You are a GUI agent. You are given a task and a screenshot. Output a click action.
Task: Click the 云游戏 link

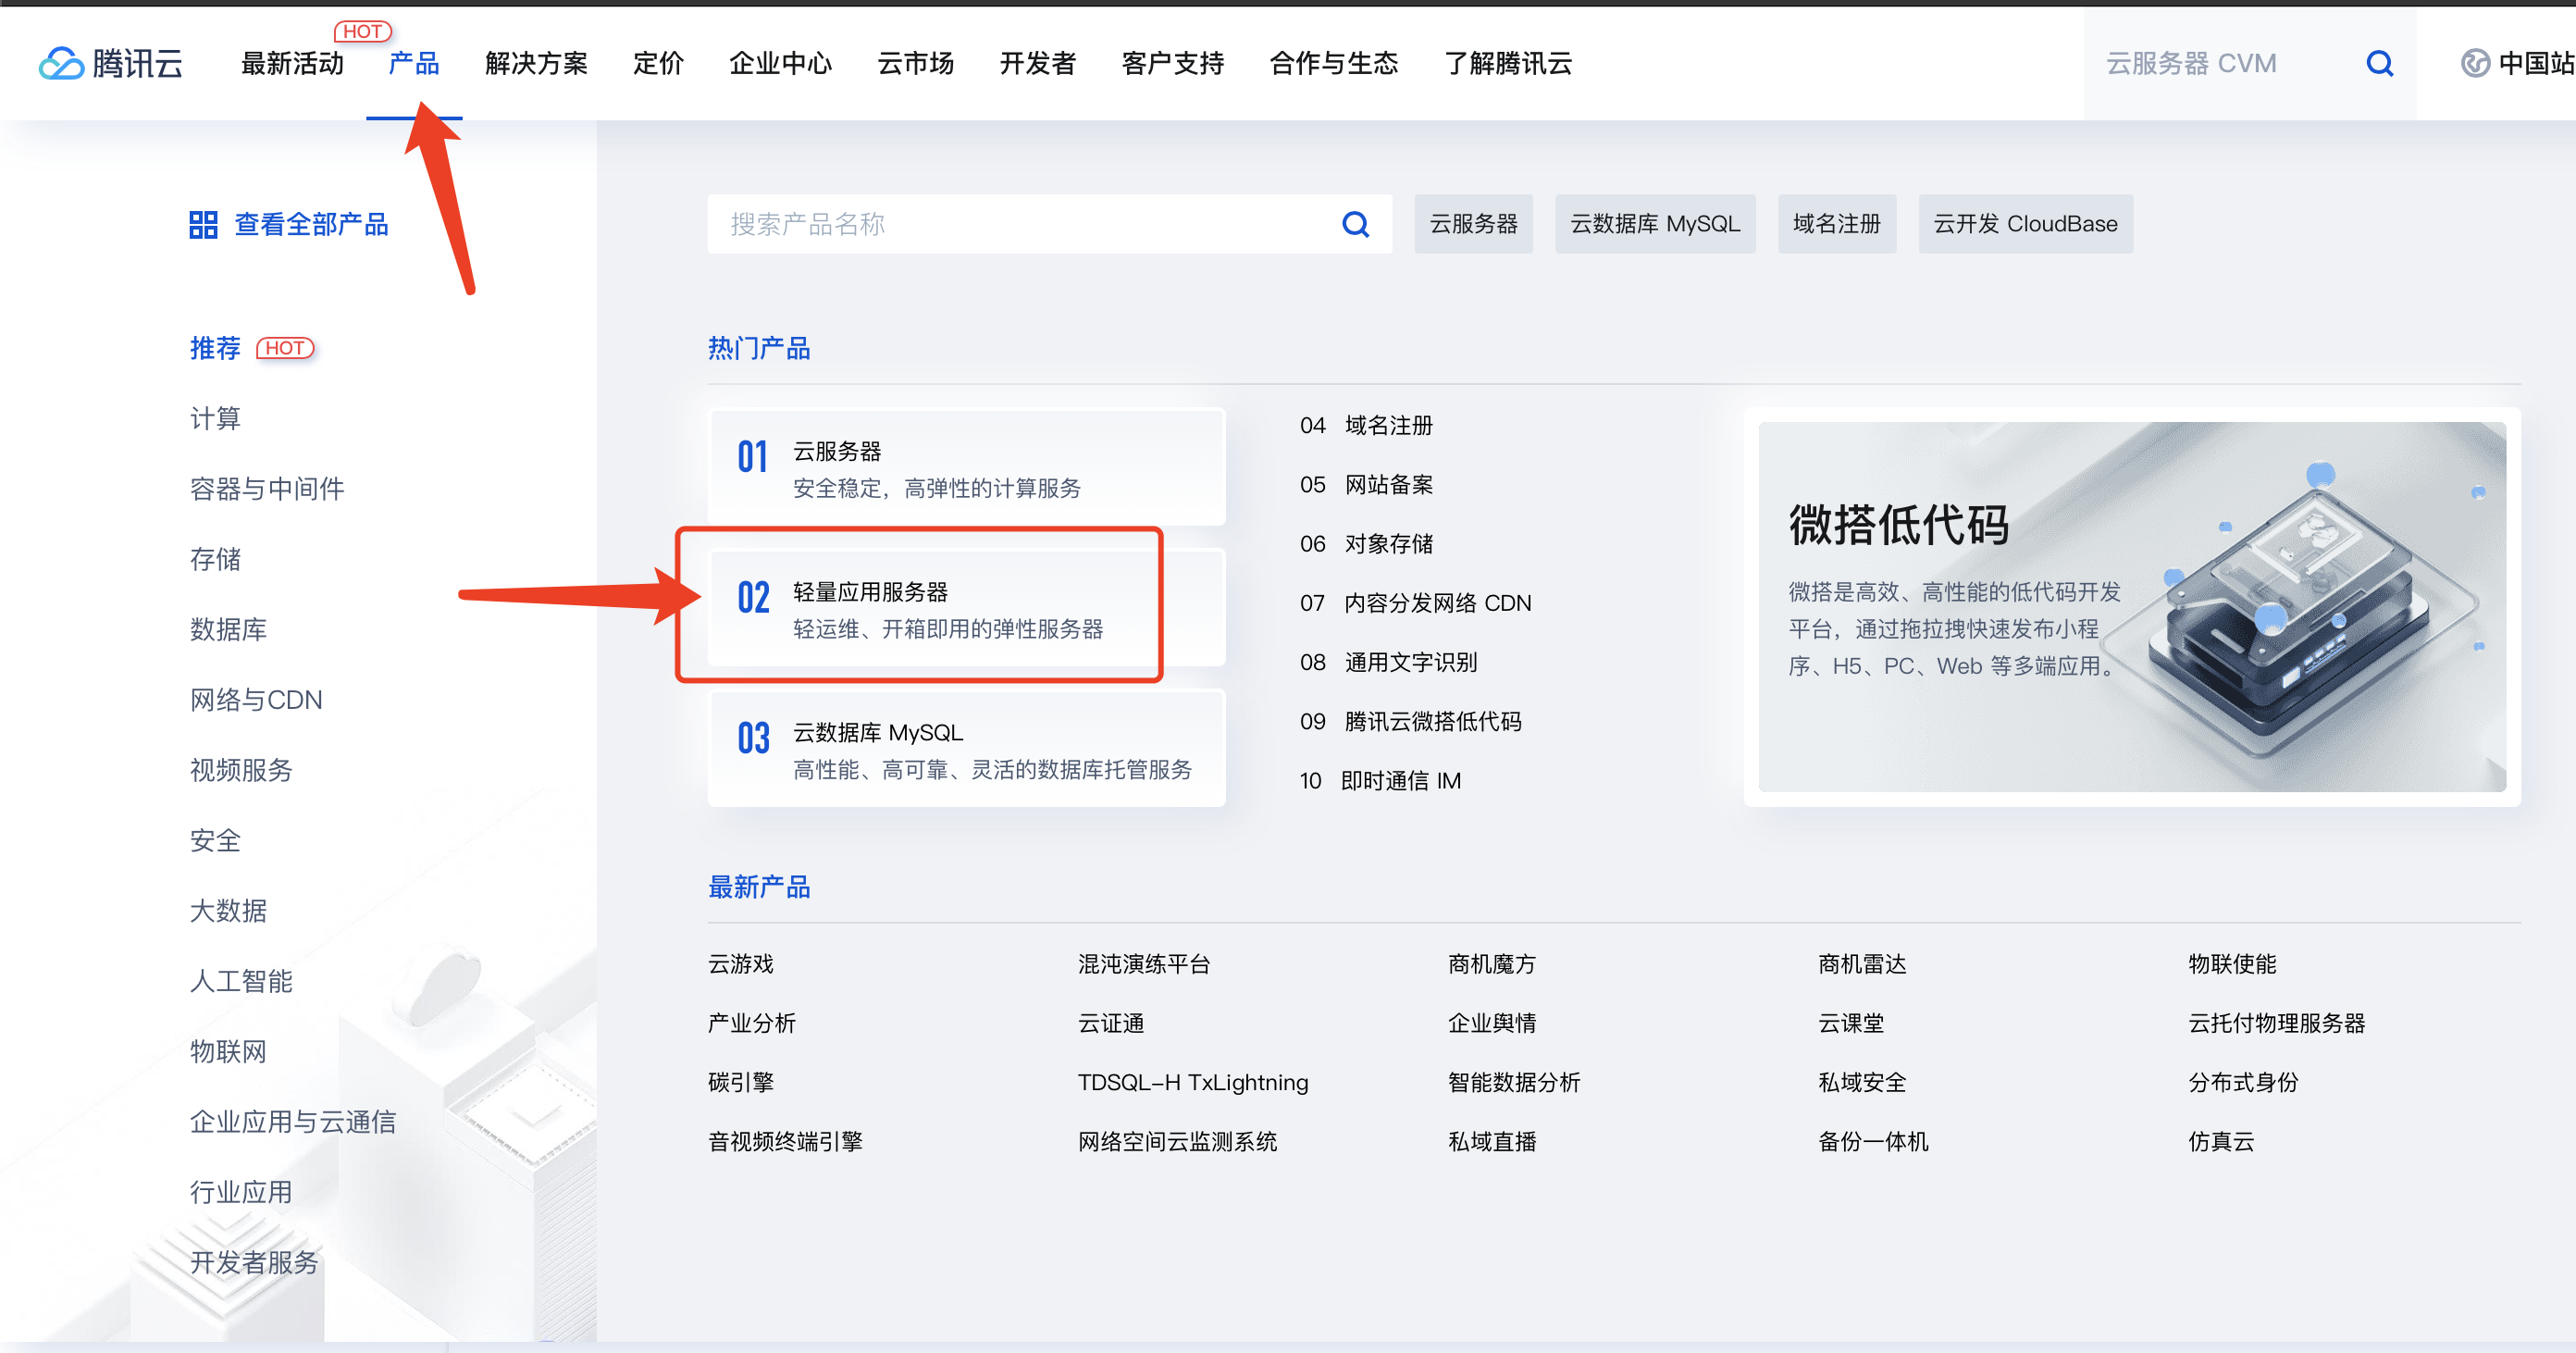(x=741, y=964)
